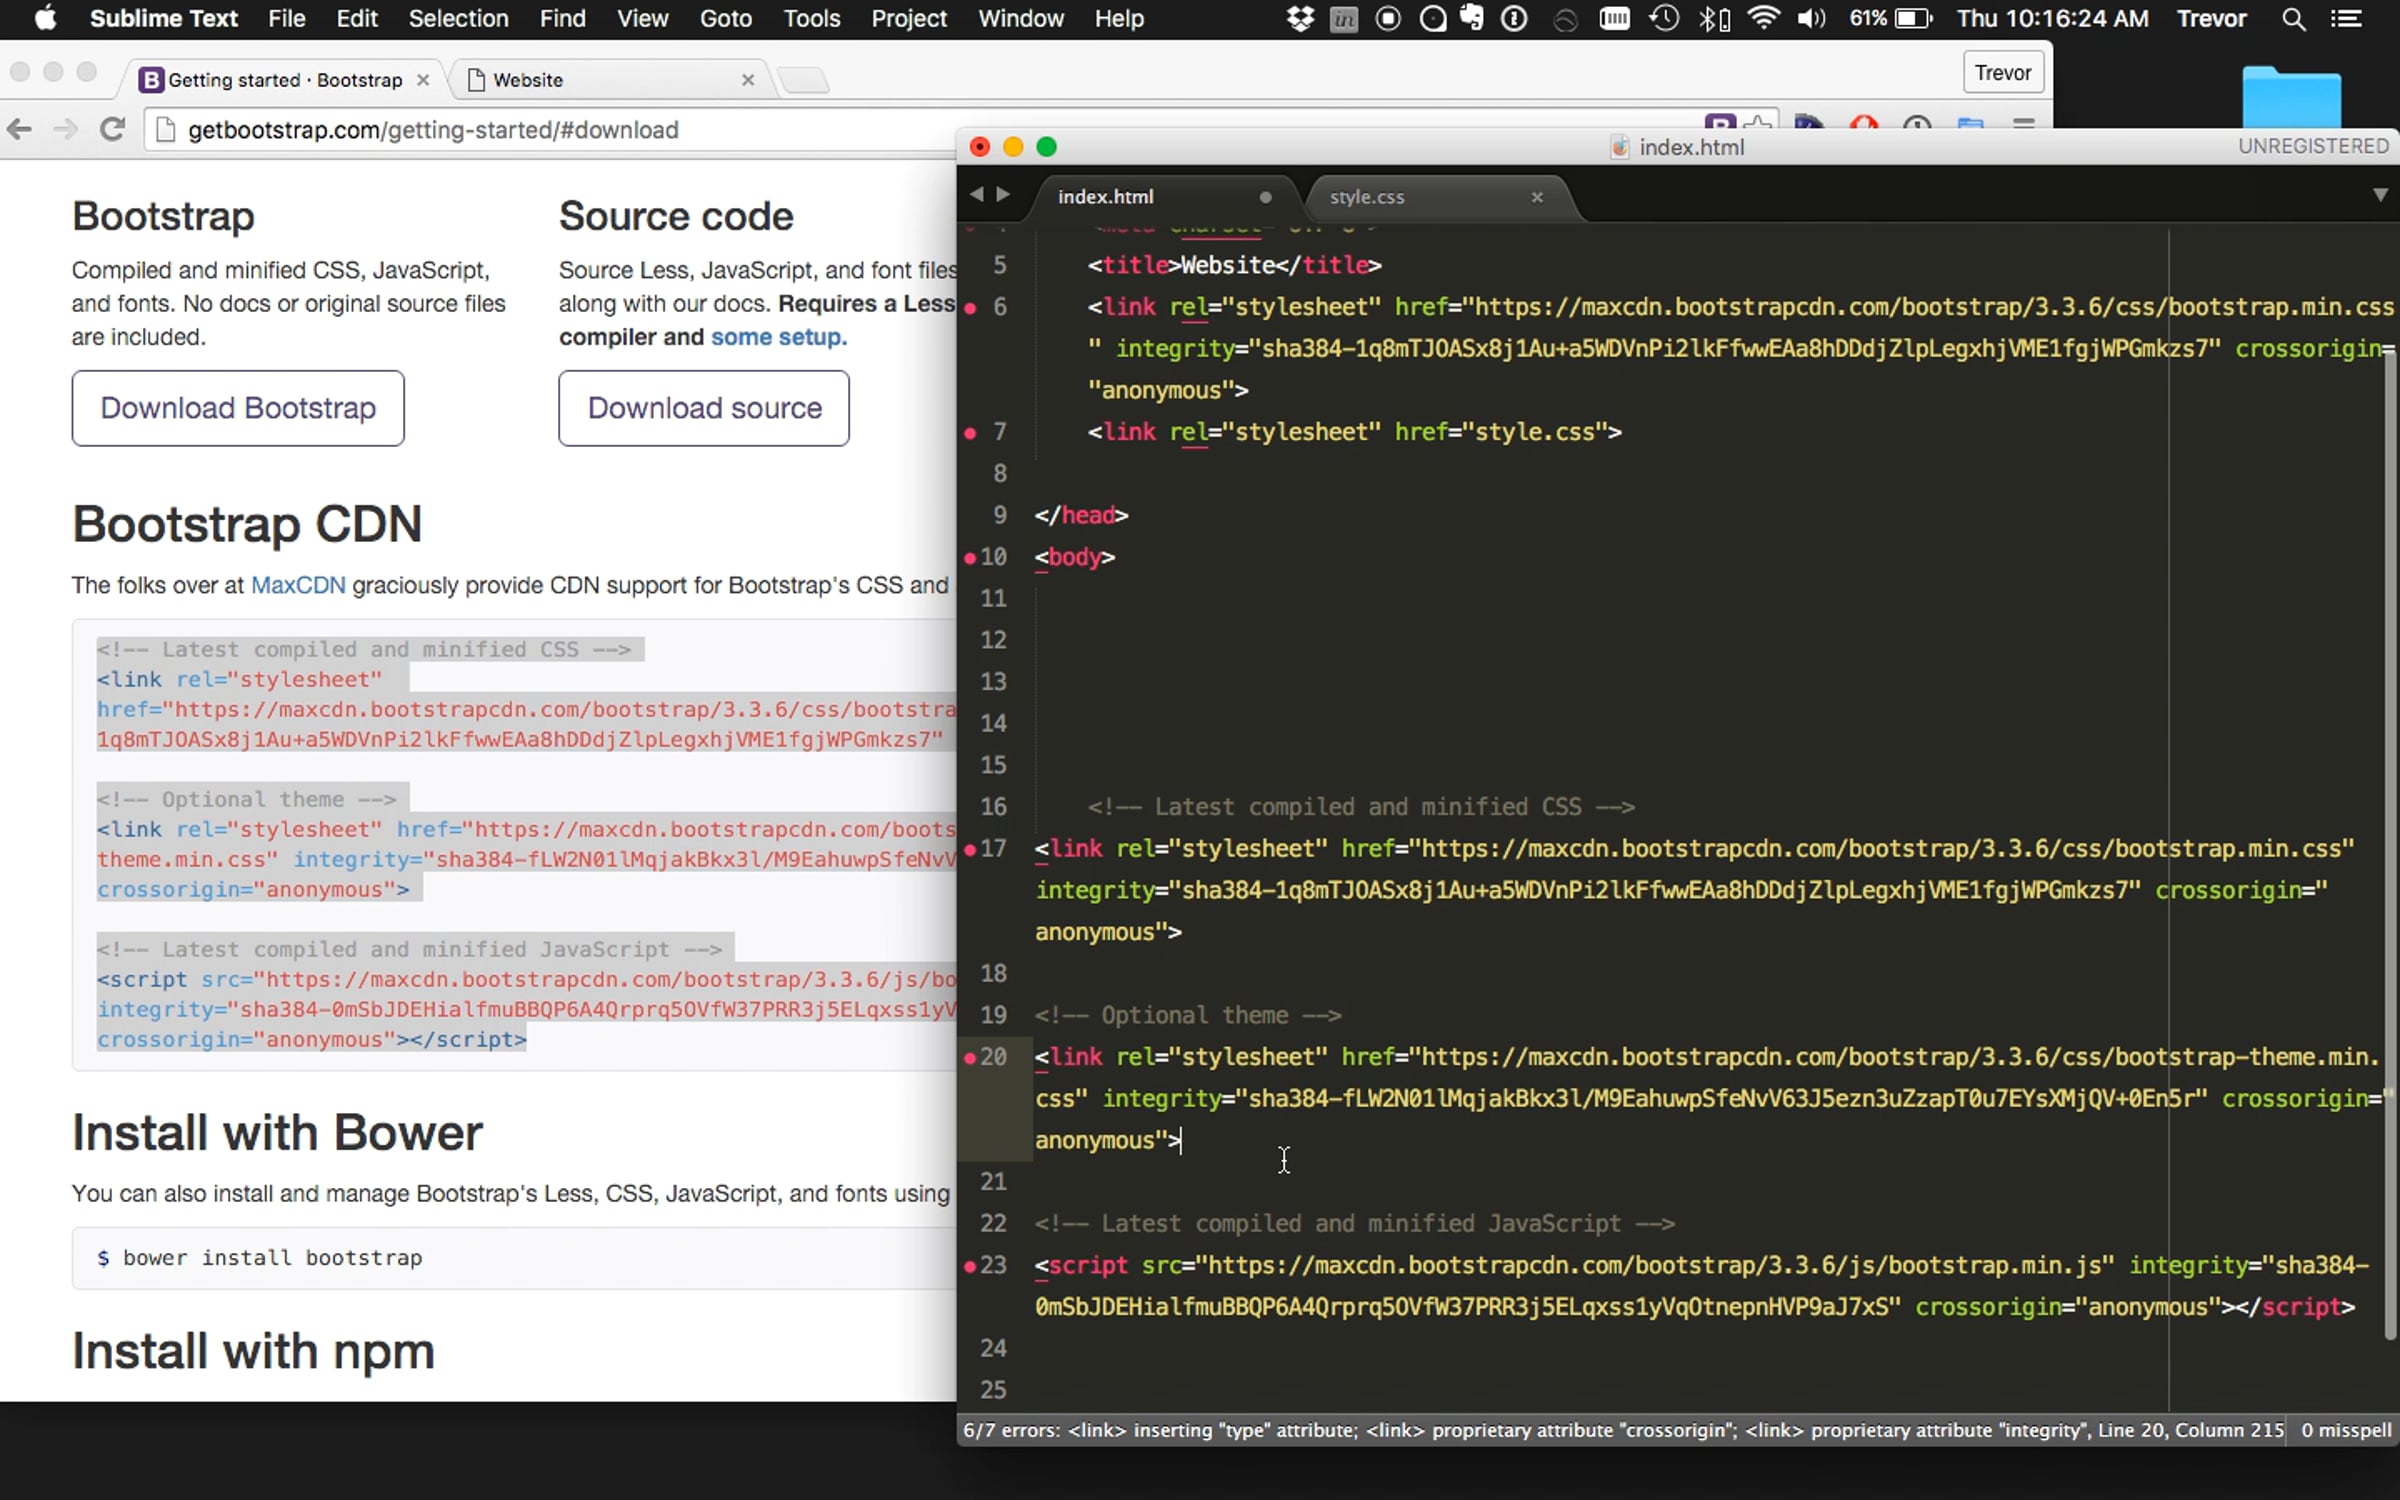Open Spotlight search magnifier
Viewport: 2400px width, 1500px height.
click(2293, 18)
